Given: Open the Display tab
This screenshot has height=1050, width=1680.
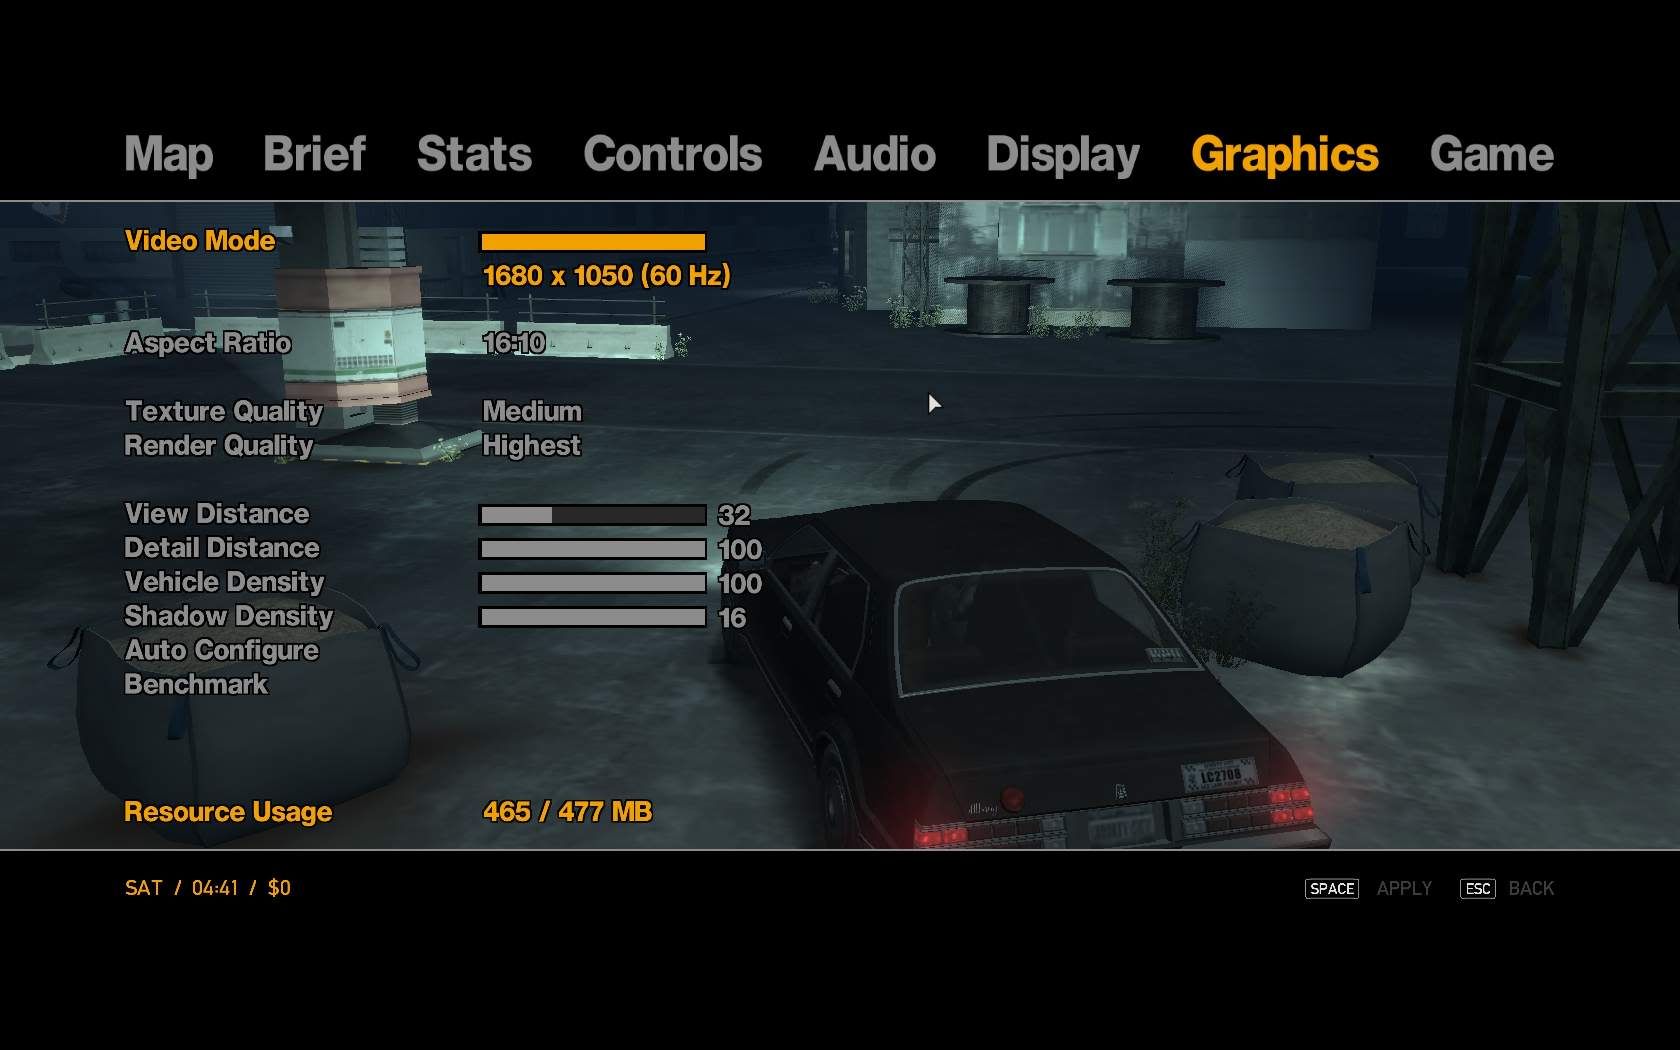Looking at the screenshot, I should pos(1062,156).
